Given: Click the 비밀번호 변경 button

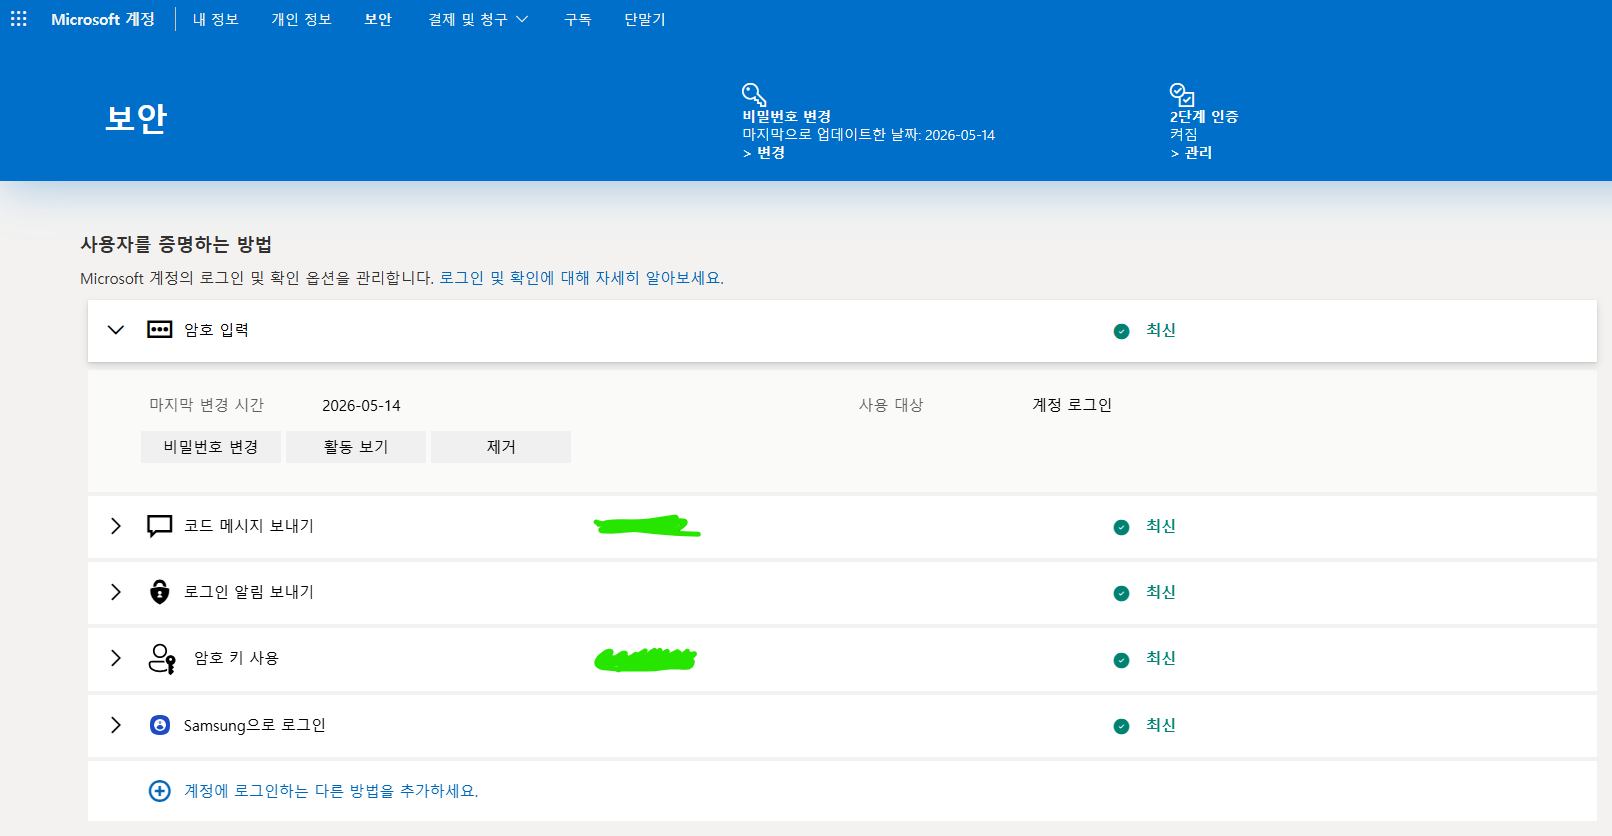Looking at the screenshot, I should [211, 447].
